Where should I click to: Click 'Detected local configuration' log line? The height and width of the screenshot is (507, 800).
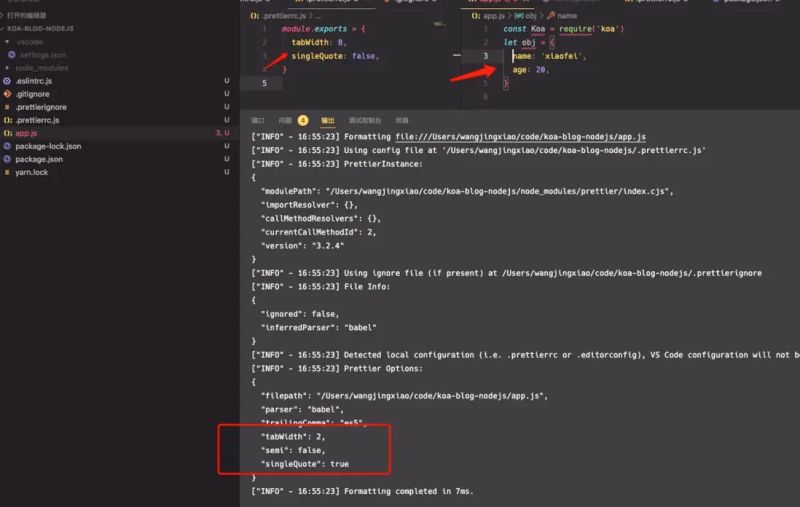[526, 355]
